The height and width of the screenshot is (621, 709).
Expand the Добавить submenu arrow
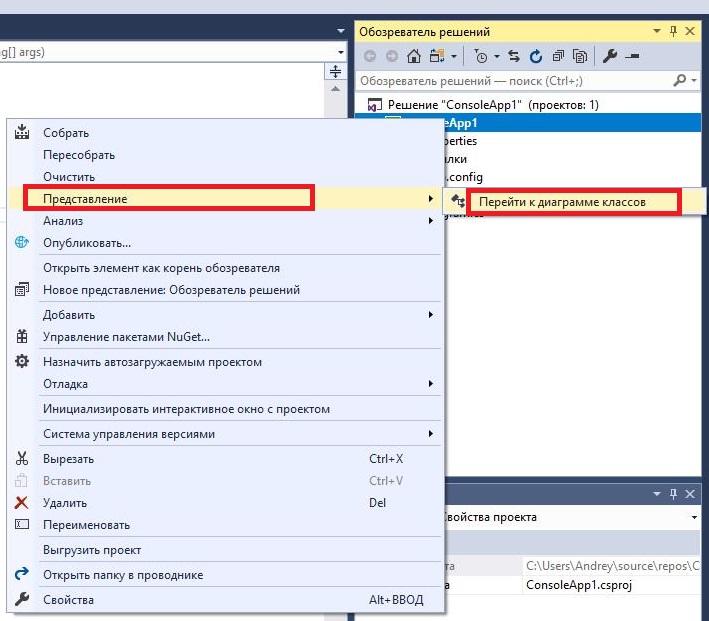430,315
